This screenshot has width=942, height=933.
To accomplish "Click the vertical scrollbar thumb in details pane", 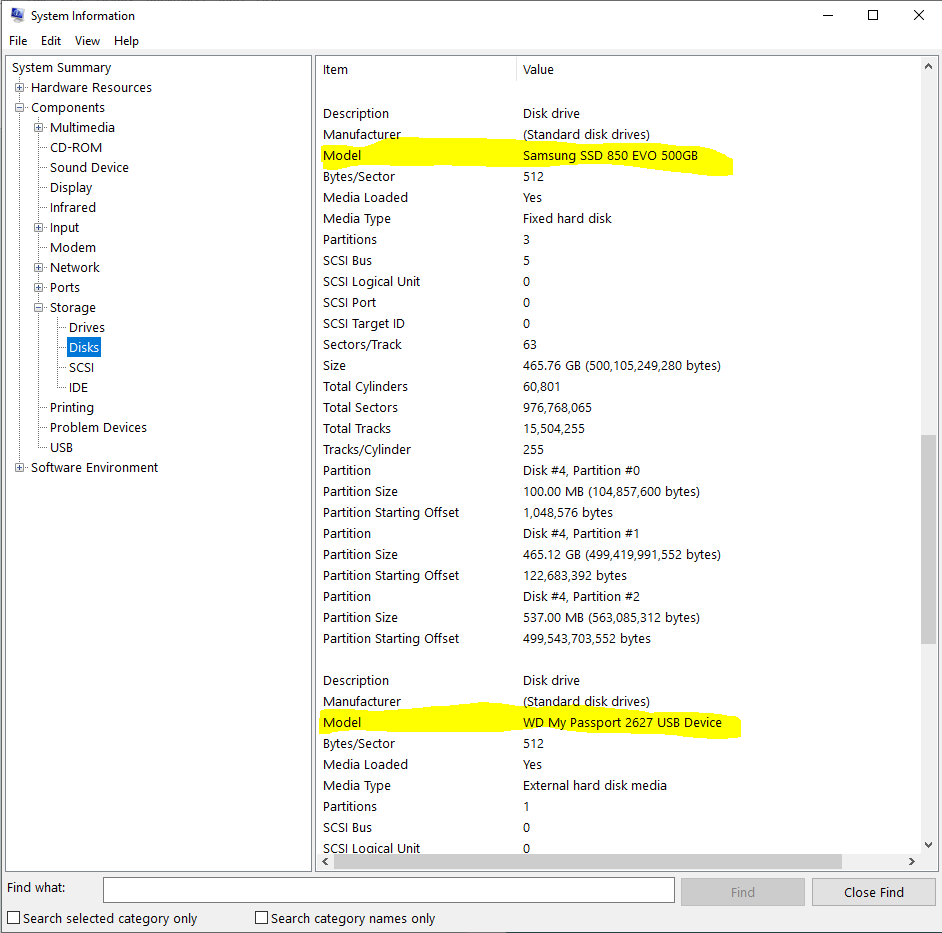I will 928,539.
